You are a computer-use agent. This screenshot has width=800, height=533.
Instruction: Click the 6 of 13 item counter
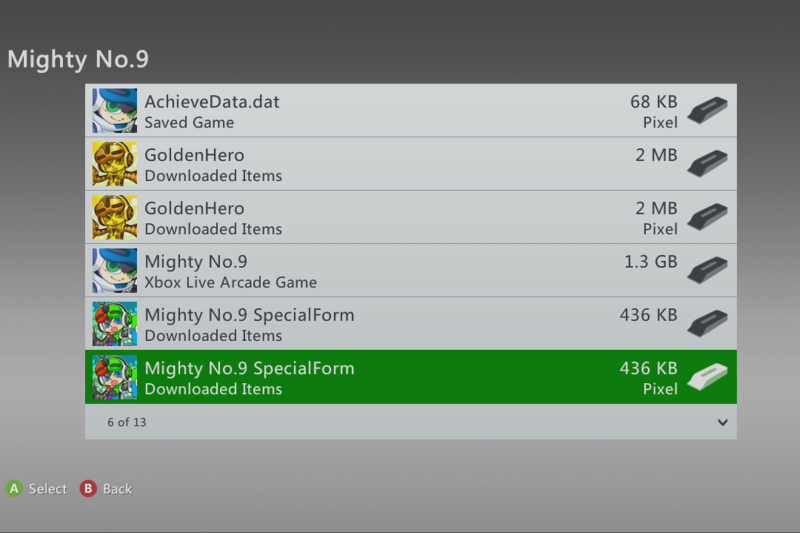(x=127, y=422)
